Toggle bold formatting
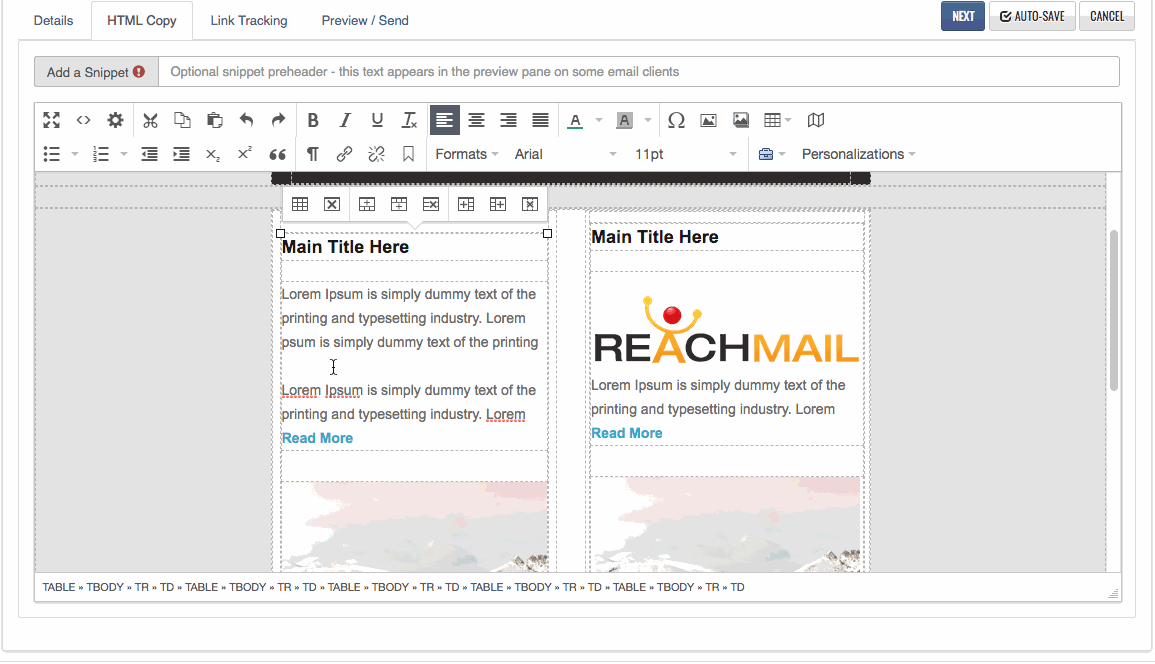The height and width of the screenshot is (664, 1155). click(313, 120)
